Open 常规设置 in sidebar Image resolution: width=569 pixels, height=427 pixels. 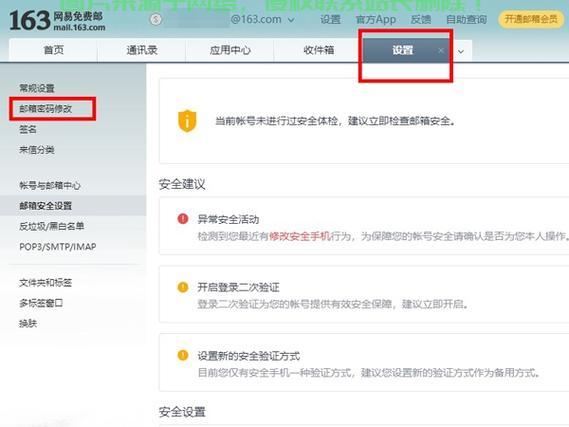[x=37, y=88]
